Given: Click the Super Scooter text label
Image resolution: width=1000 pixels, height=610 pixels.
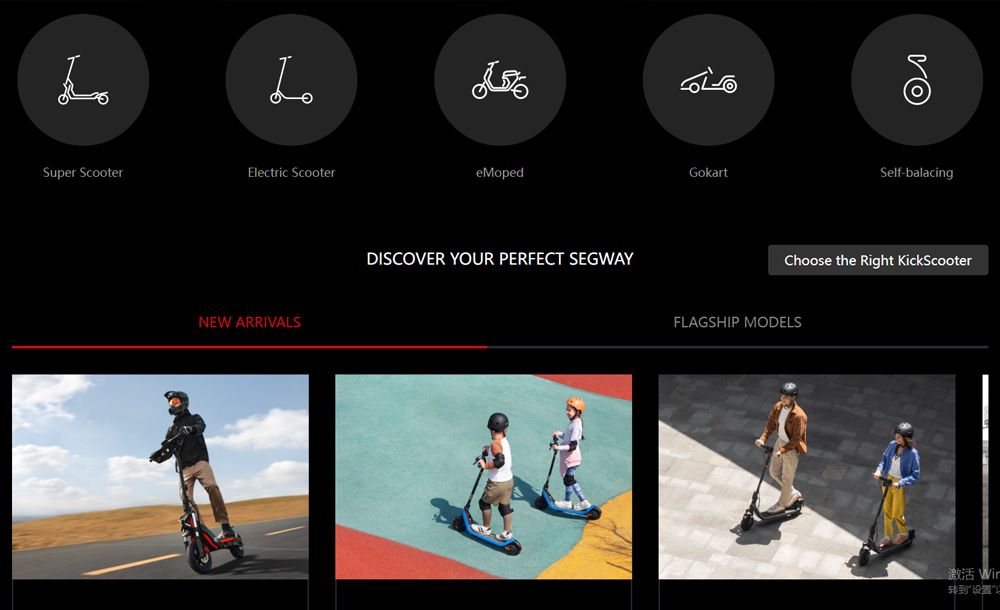Looking at the screenshot, I should tap(83, 172).
